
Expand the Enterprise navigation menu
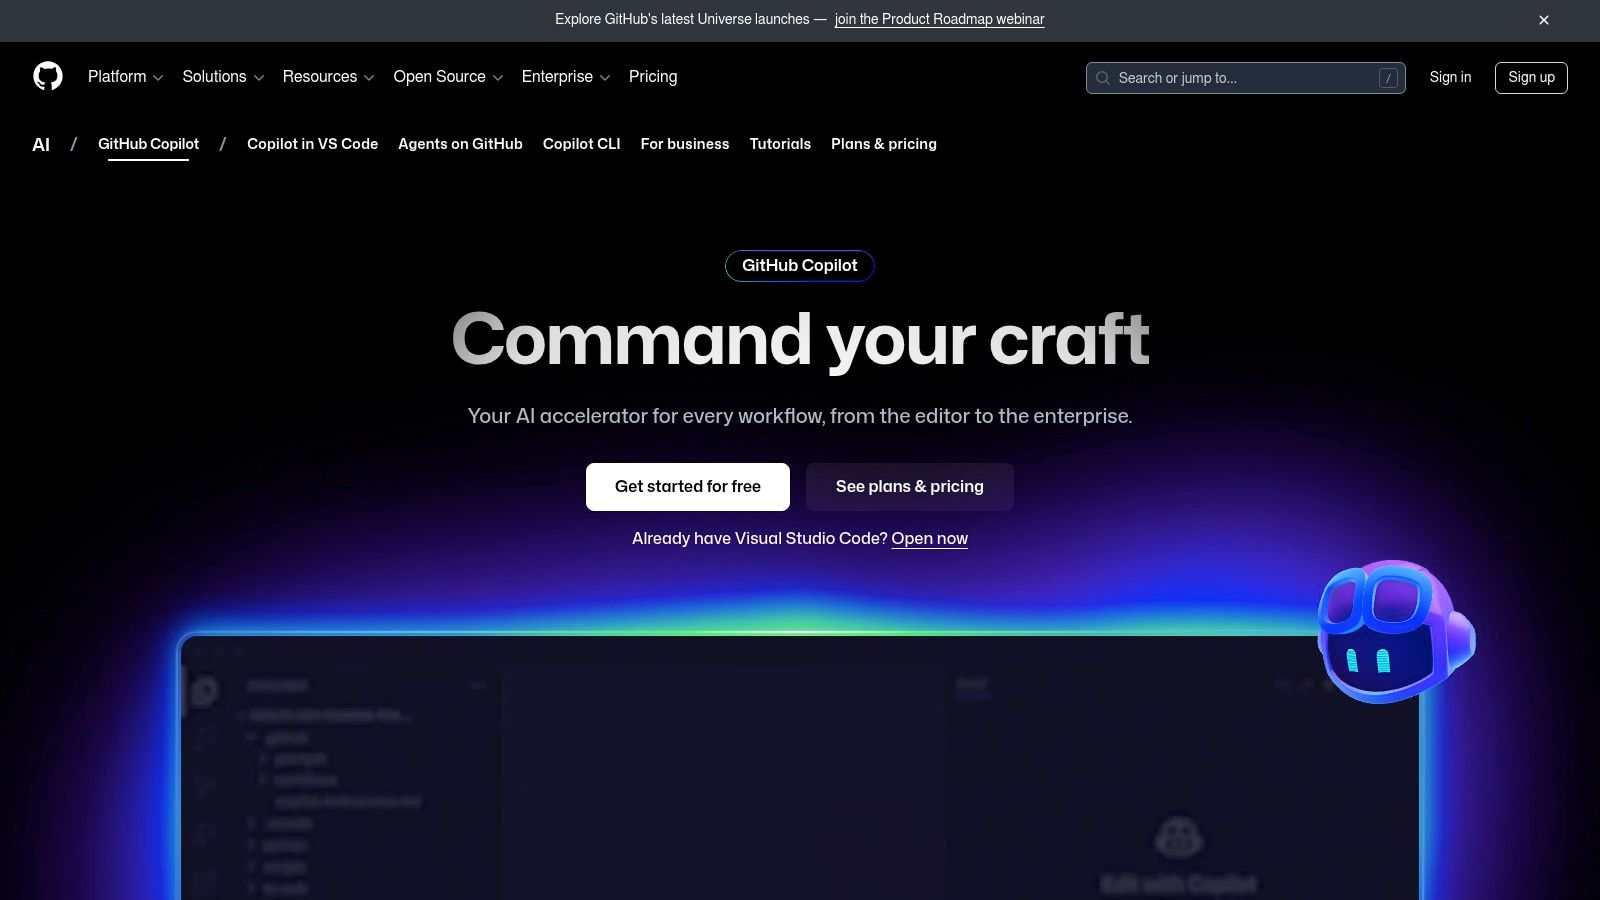[565, 77]
